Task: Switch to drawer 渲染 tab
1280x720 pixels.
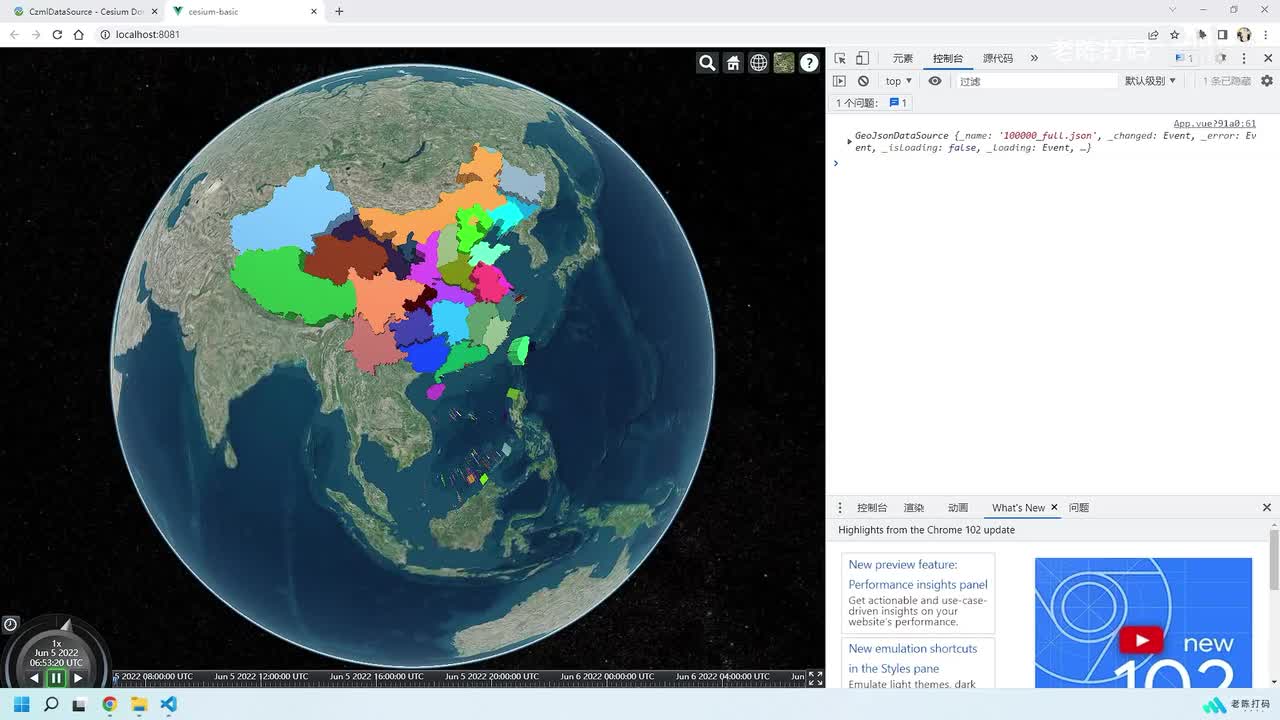Action: (x=914, y=508)
